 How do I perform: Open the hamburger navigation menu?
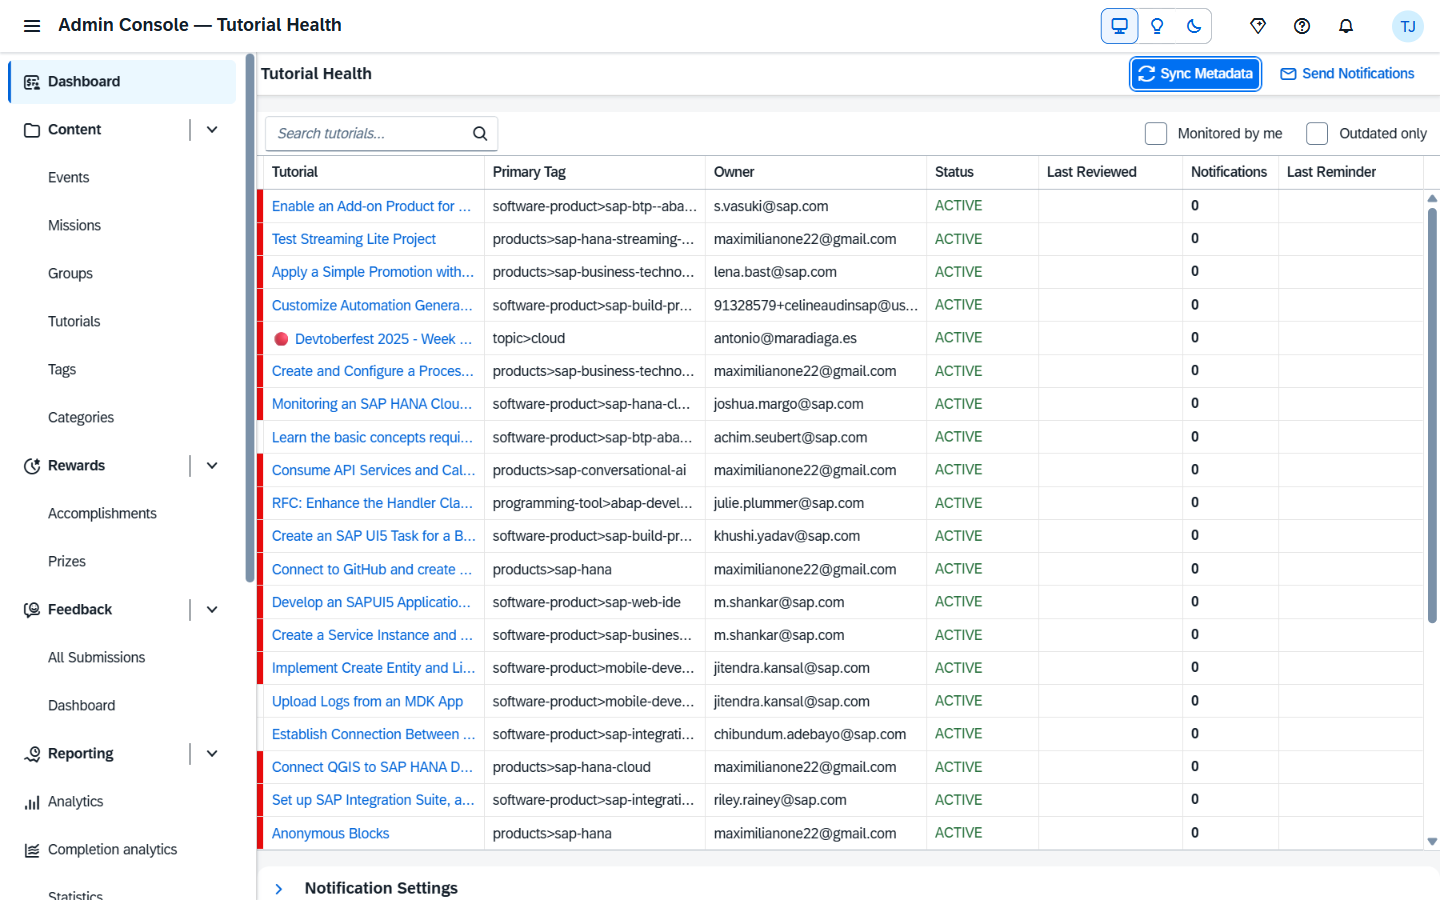coord(32,25)
